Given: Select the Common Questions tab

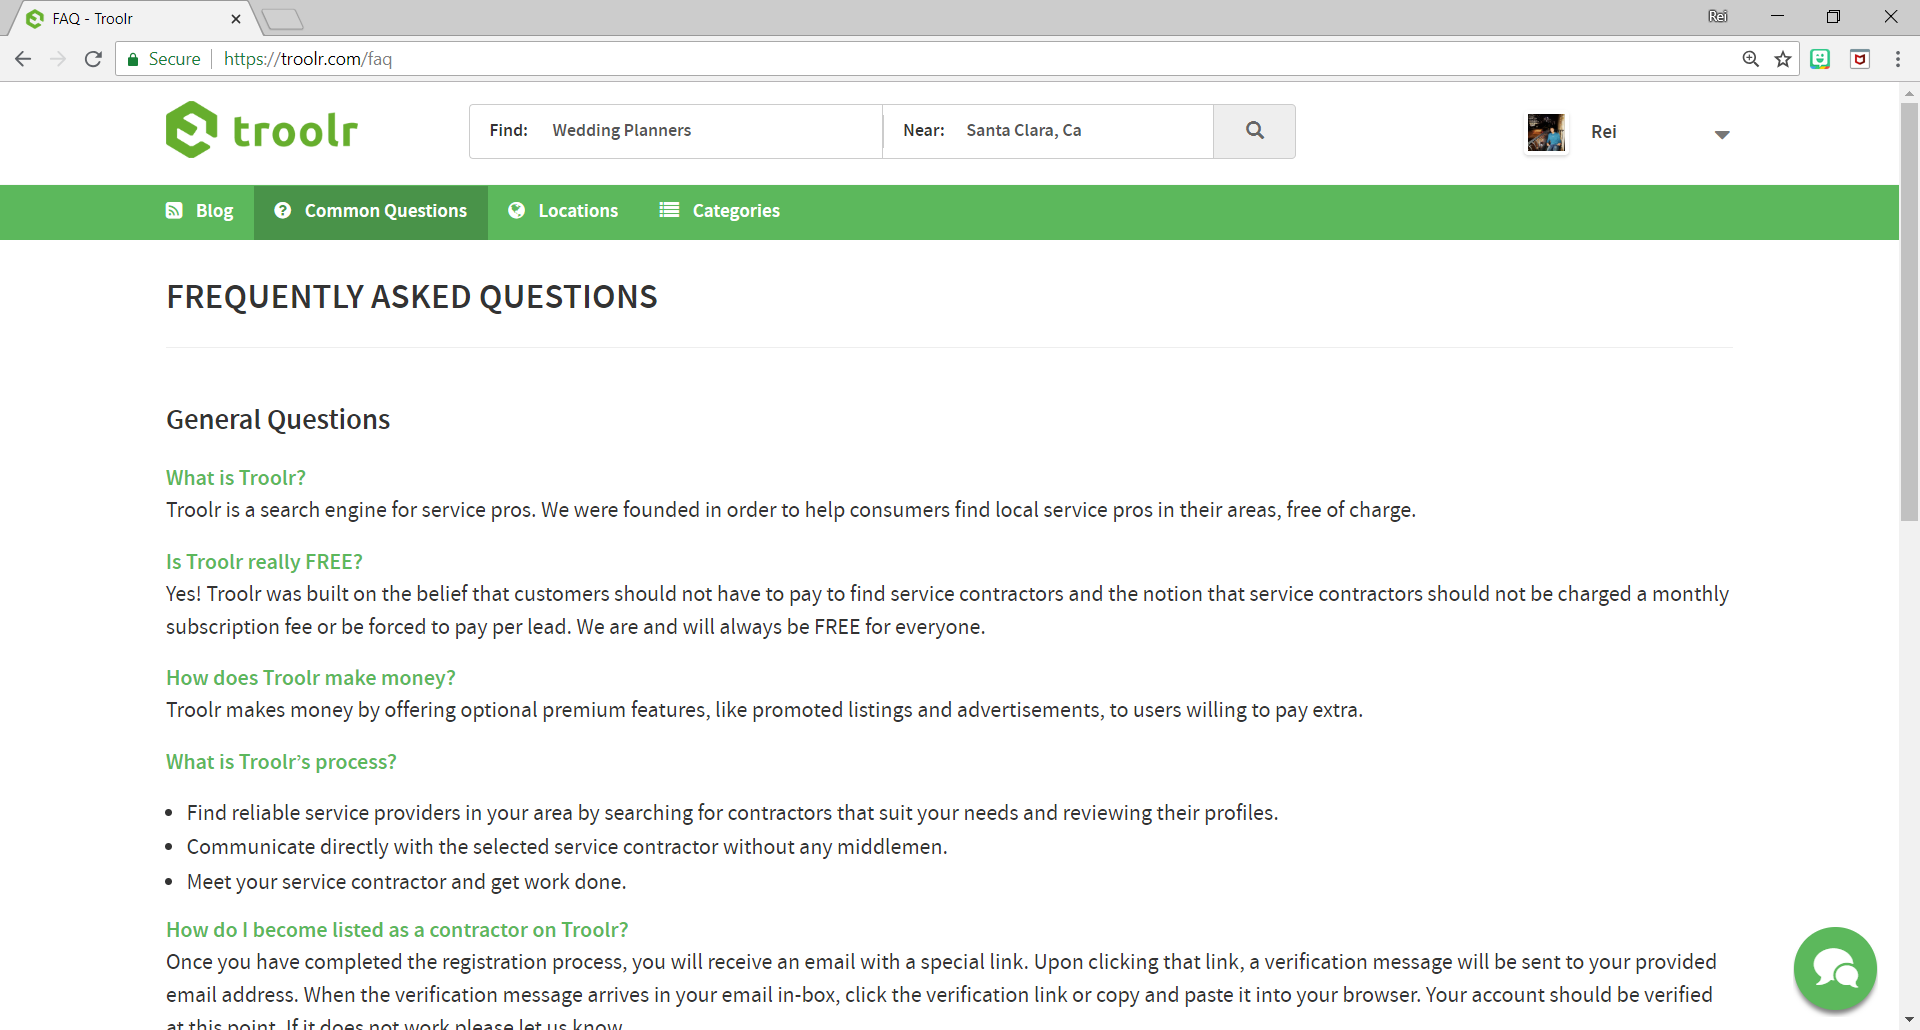Looking at the screenshot, I should [371, 211].
